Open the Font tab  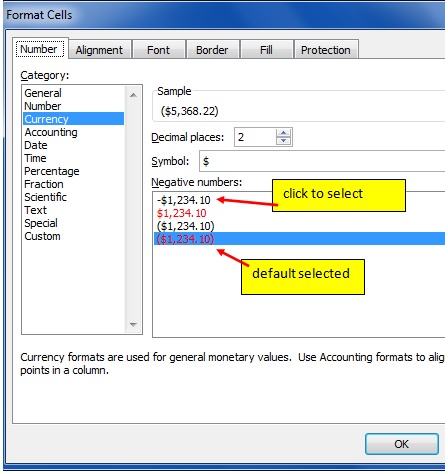(x=158, y=50)
